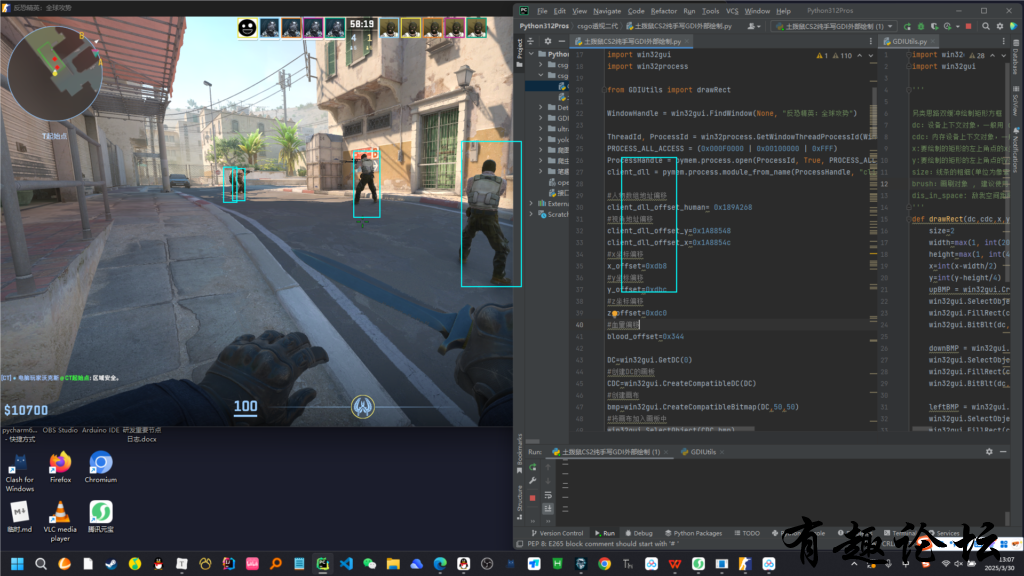Toggle the Structure side tool window
1024x576 pixels.
click(520, 502)
